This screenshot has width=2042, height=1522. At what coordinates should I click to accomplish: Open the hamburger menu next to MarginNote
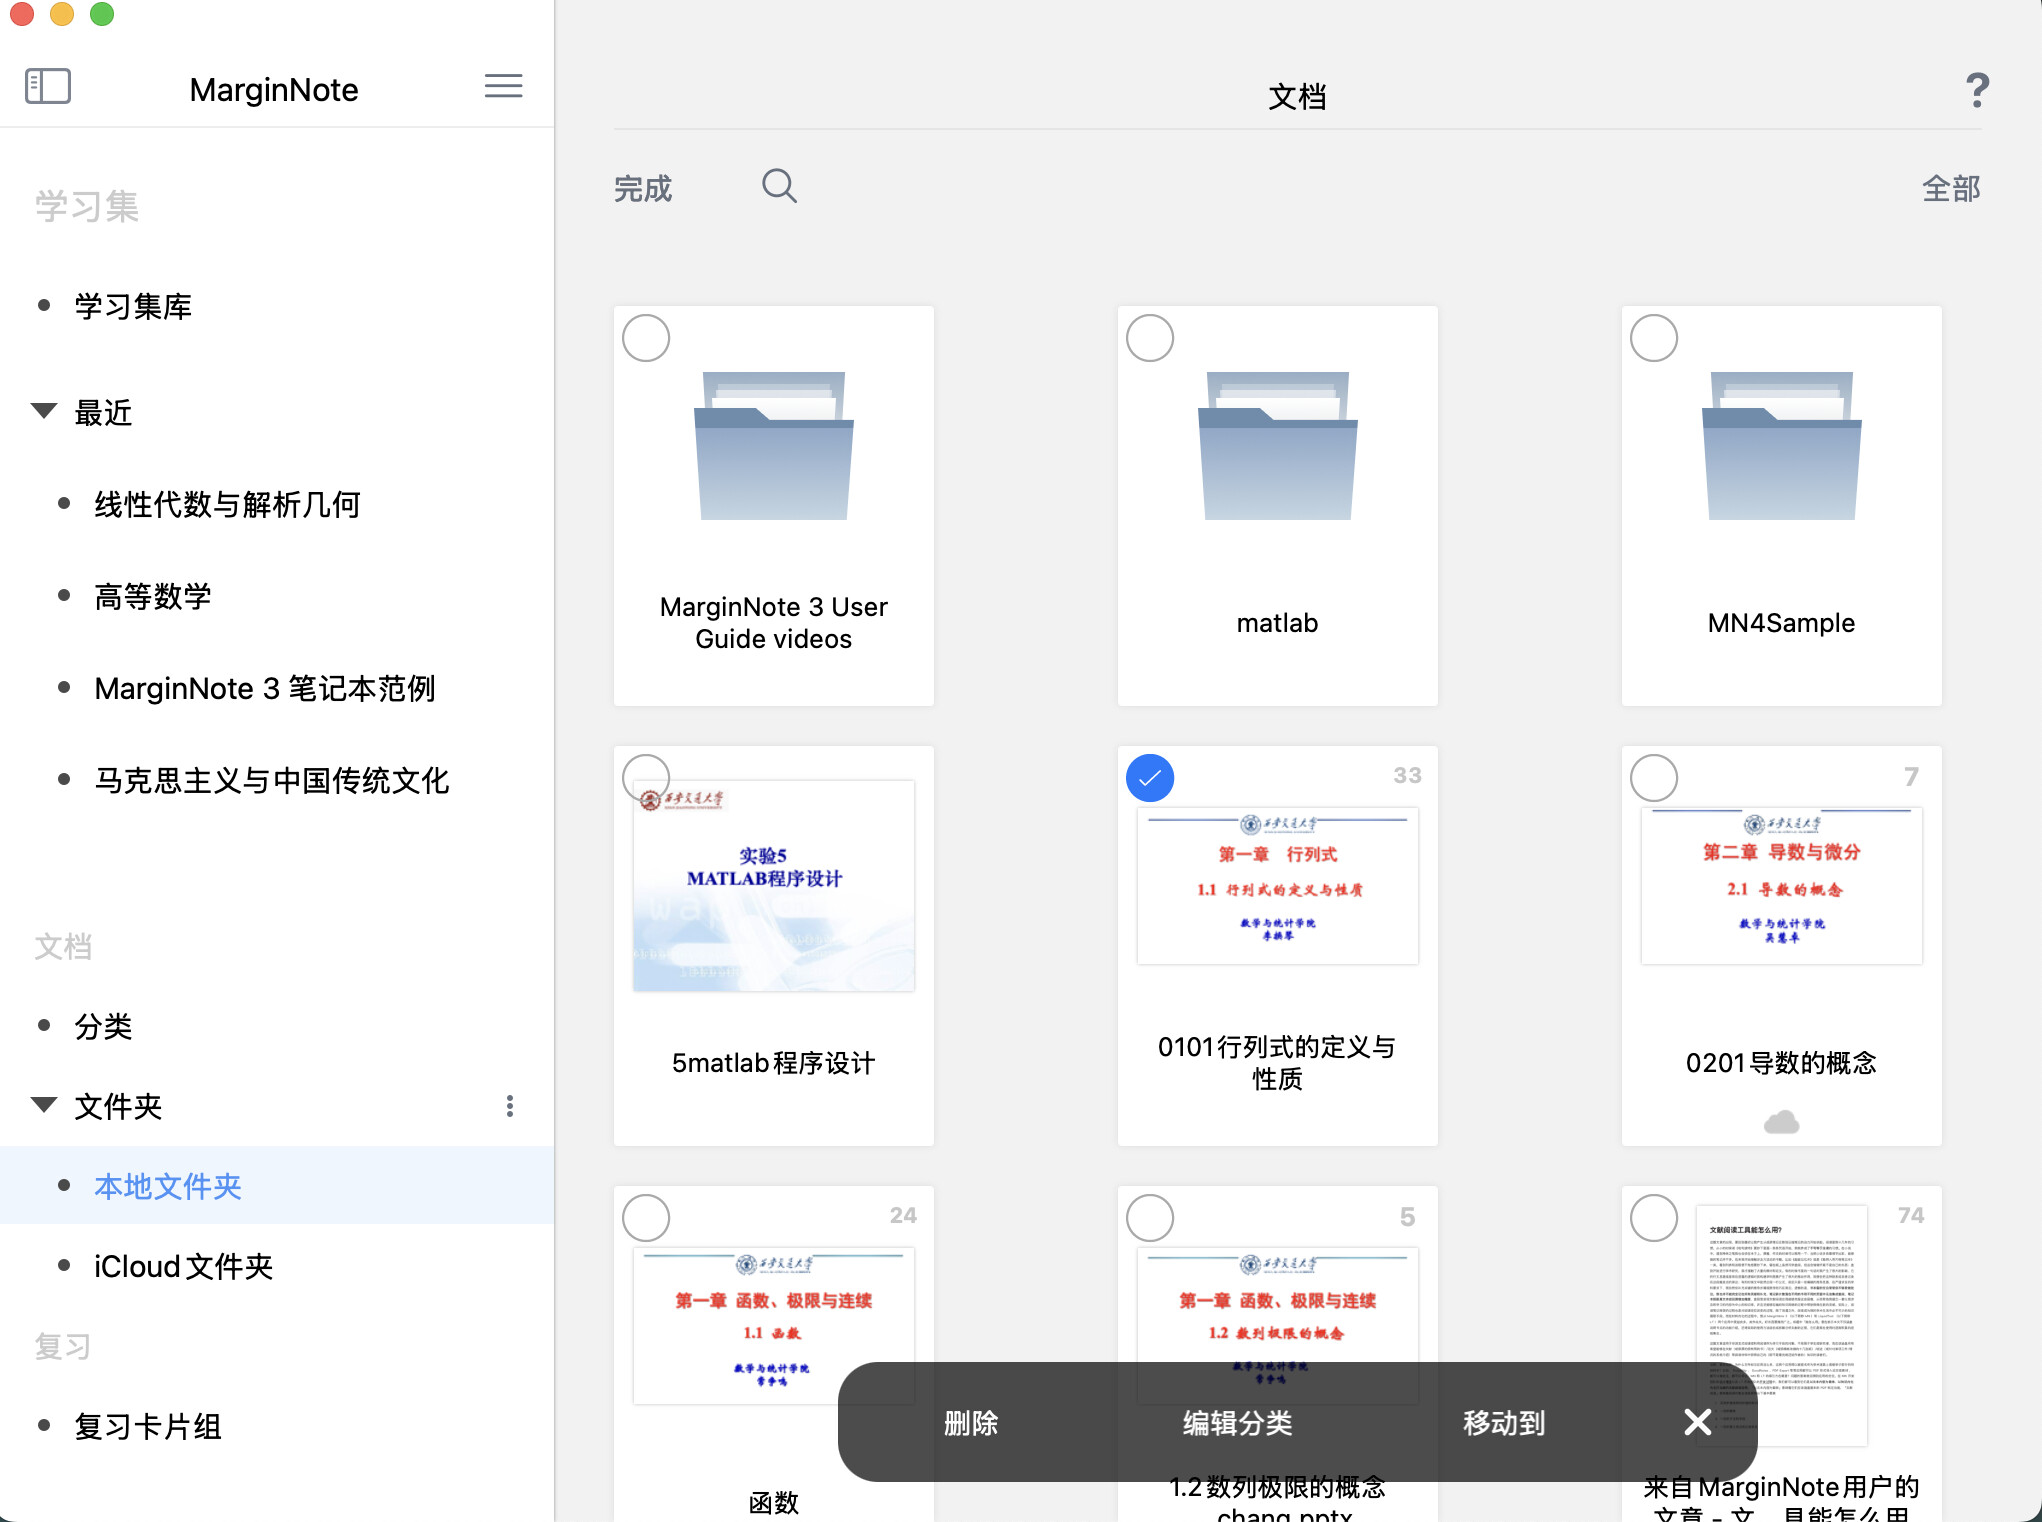[504, 86]
